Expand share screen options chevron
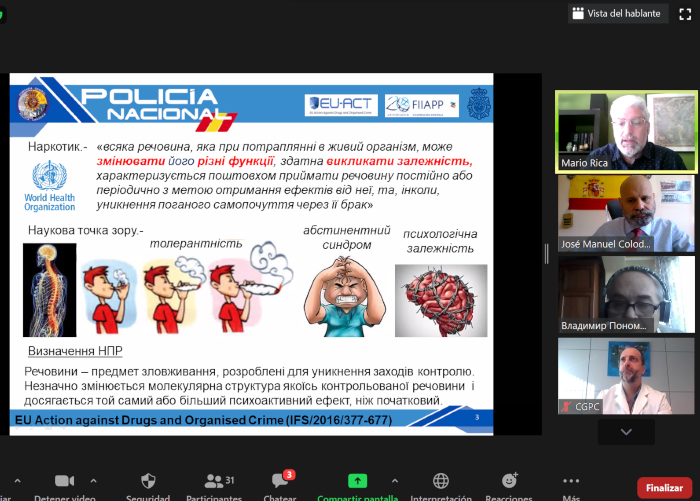This screenshot has height=501, width=700. [x=395, y=481]
